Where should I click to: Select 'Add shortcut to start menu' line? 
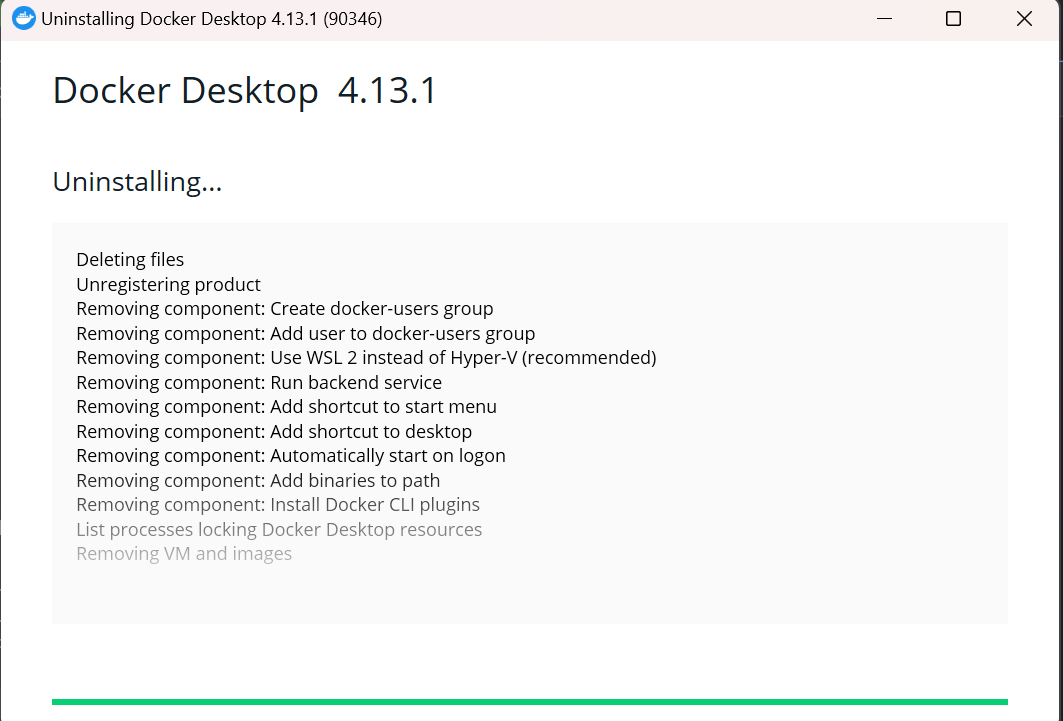286,407
